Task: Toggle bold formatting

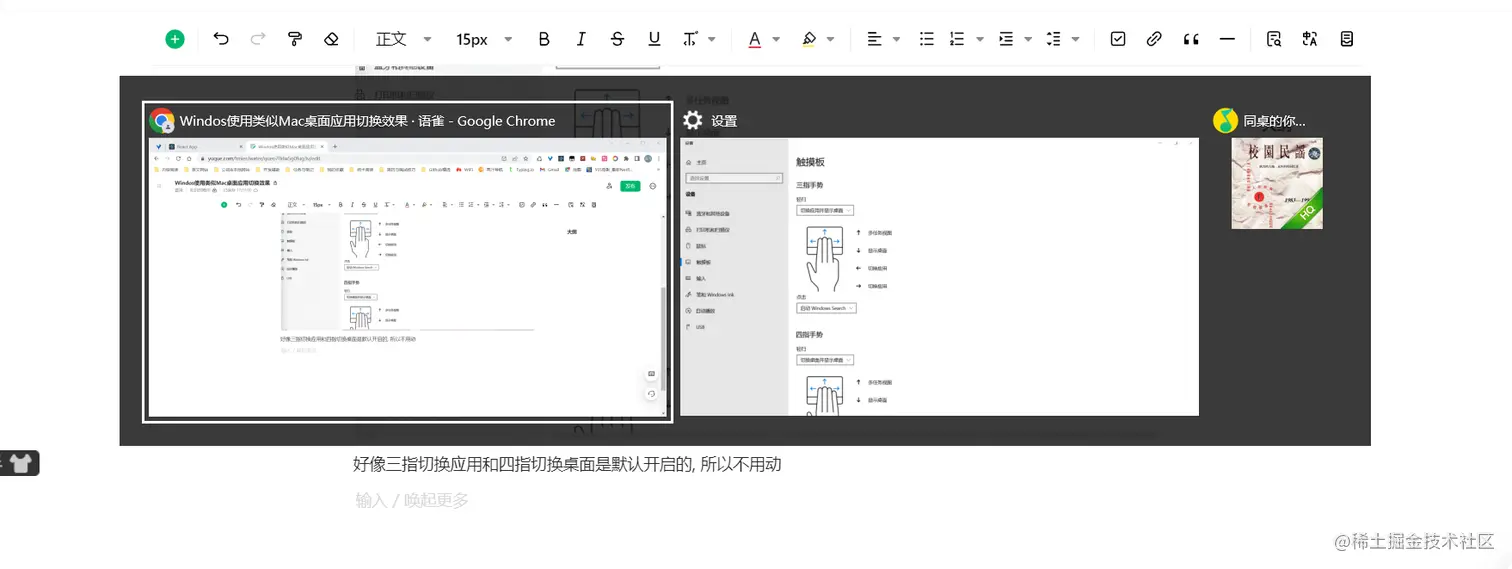Action: (544, 39)
